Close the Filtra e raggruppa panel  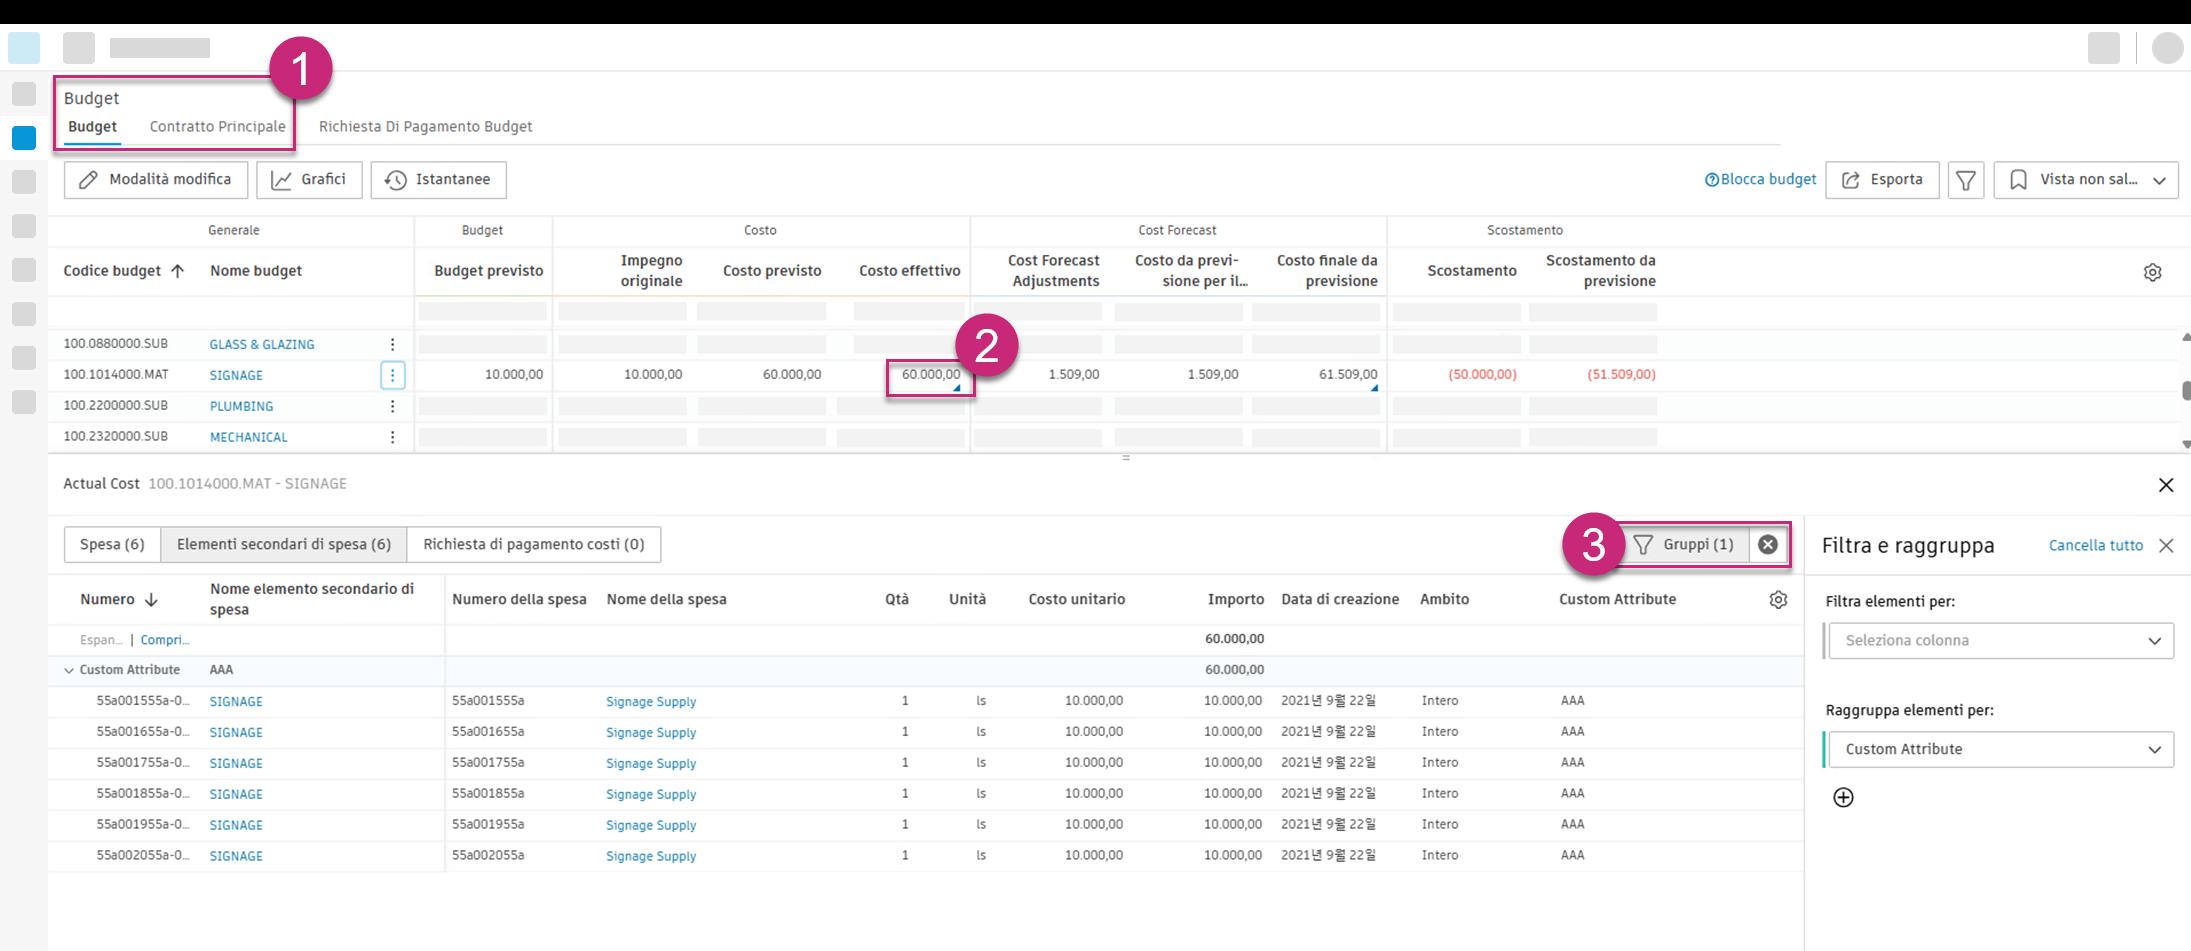2166,546
